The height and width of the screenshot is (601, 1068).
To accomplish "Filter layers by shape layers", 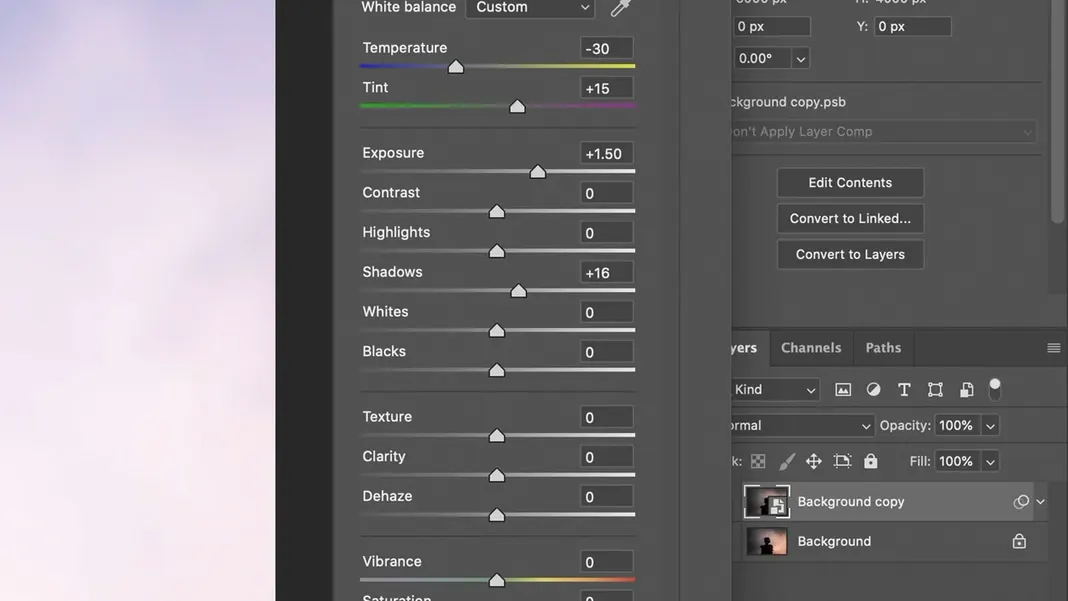I will pos(935,390).
